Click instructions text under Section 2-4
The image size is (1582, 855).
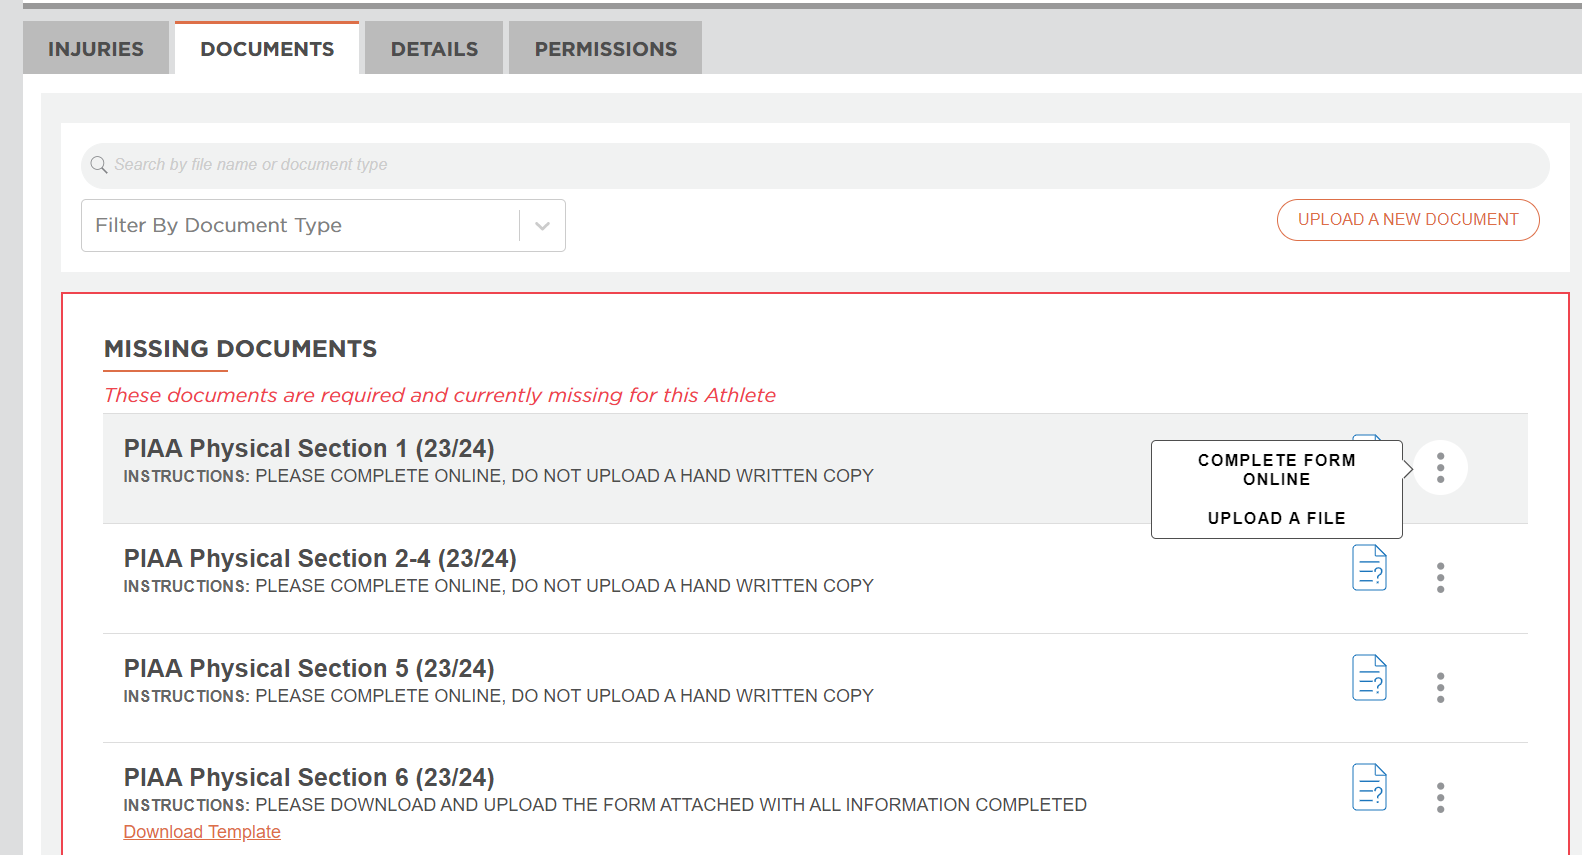tap(498, 586)
